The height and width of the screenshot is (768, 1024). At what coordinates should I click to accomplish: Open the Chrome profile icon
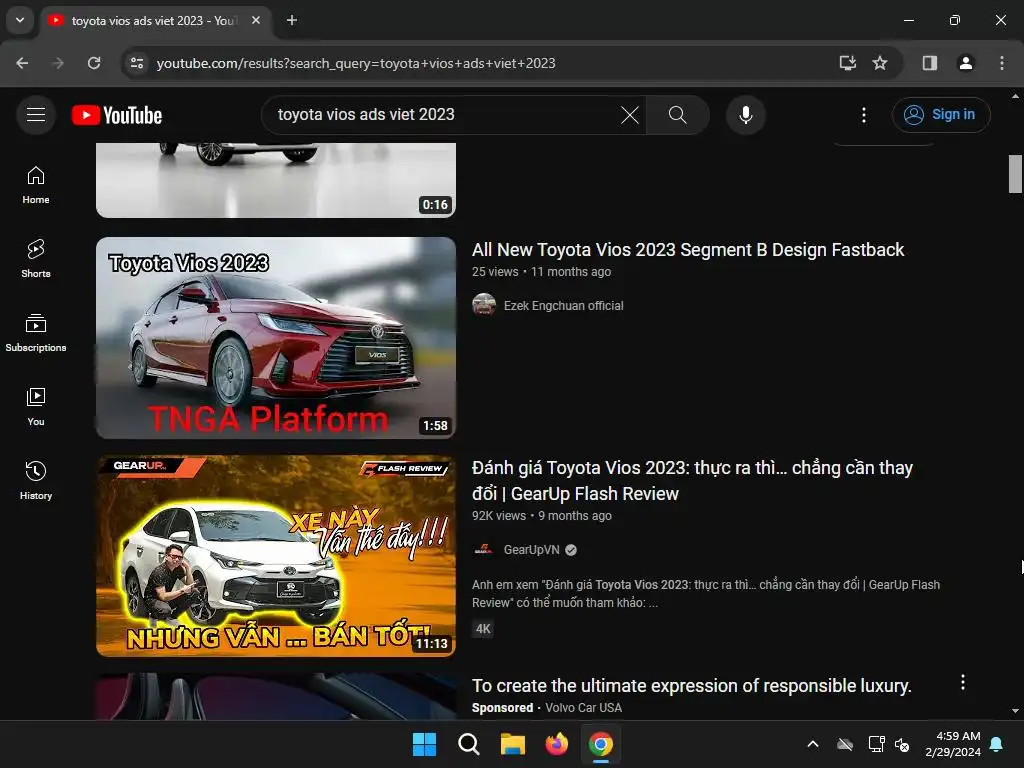coord(965,63)
